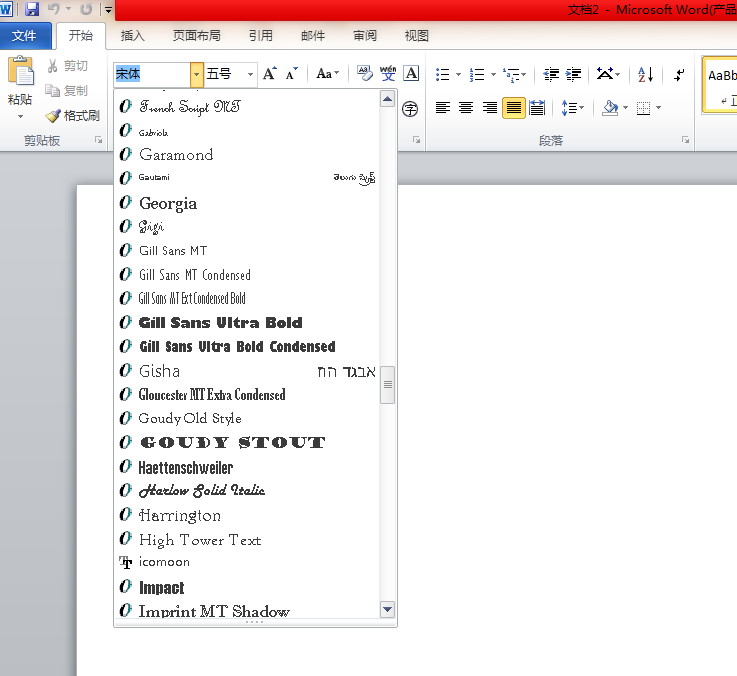Collapse the font name dropdown arrow
Image resolution: width=737 pixels, height=676 pixels.
click(197, 74)
